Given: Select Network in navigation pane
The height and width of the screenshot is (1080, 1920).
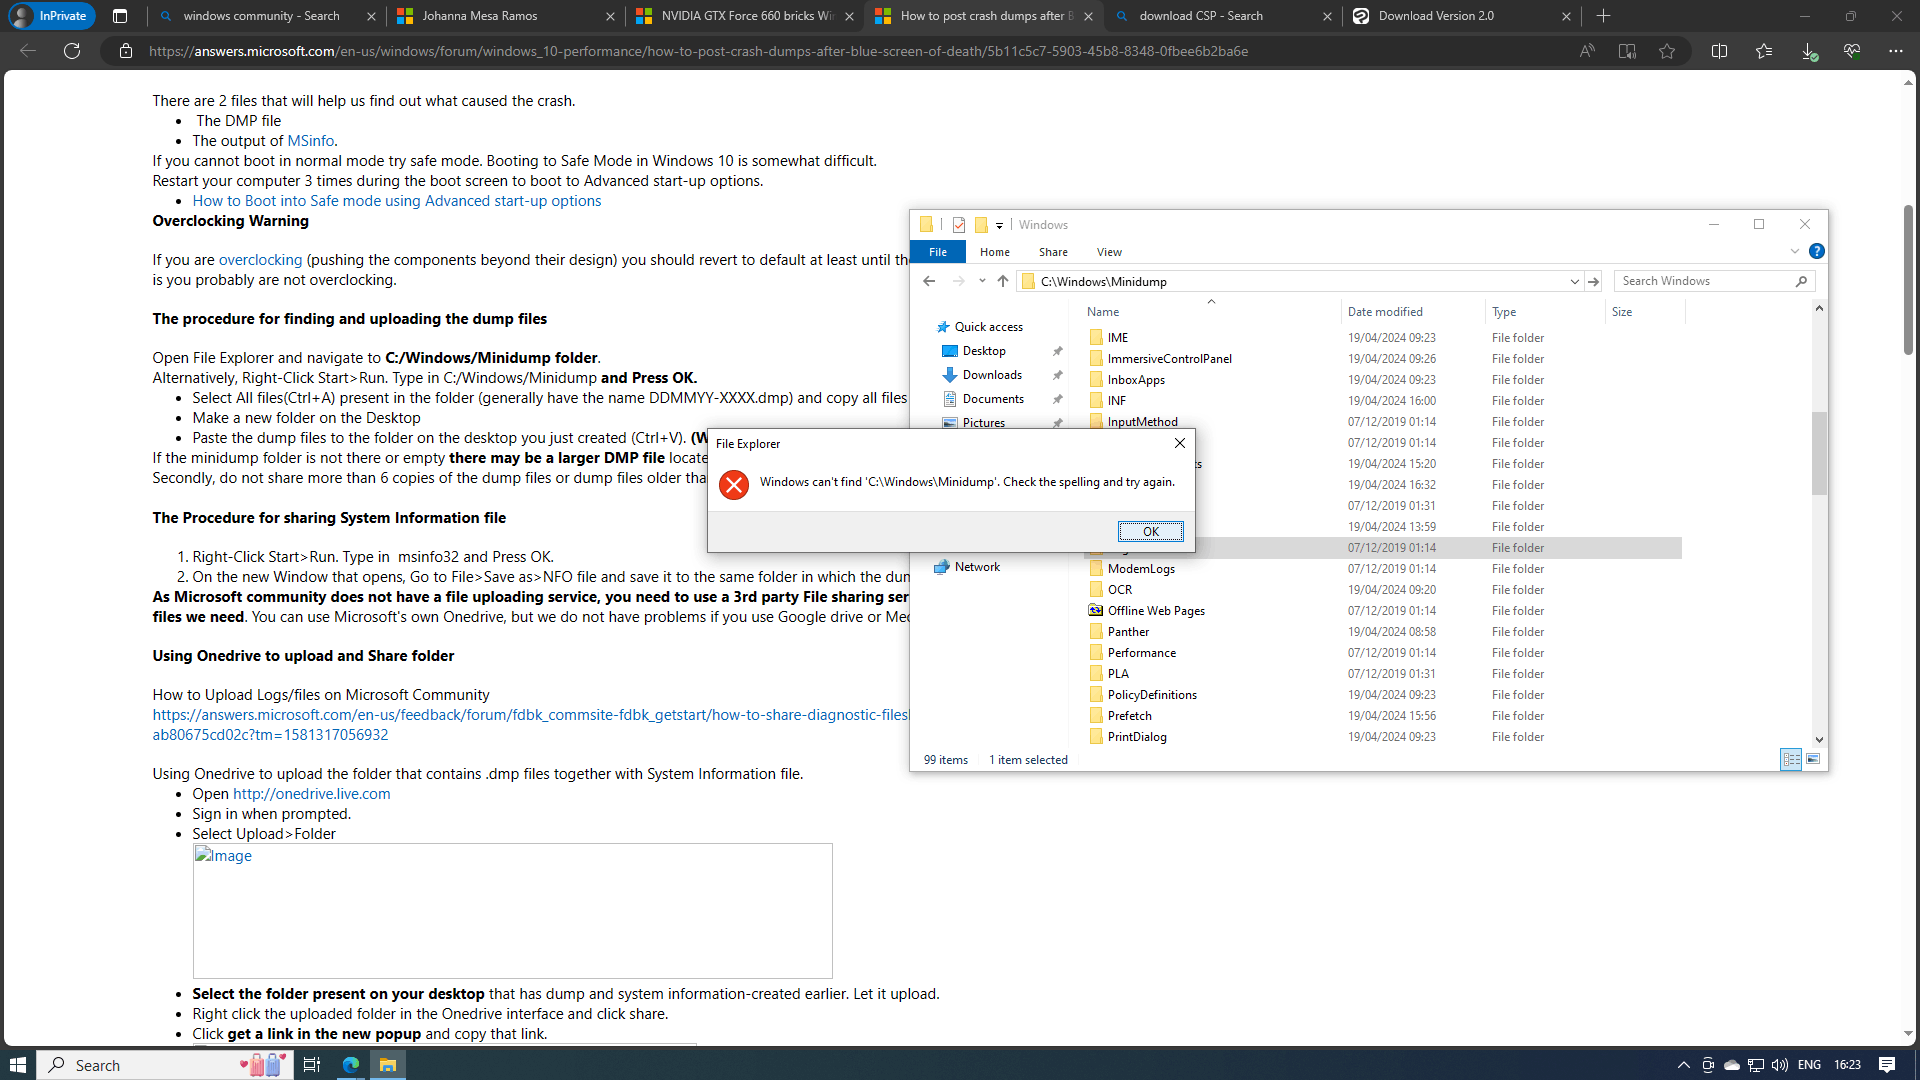Looking at the screenshot, I should (x=977, y=567).
